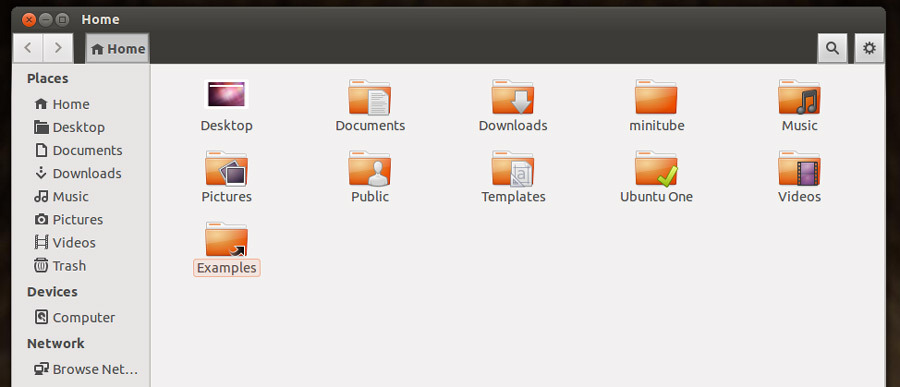The width and height of the screenshot is (900, 387).
Task: Select the Examples shortcut folder icon
Action: [x=226, y=239]
